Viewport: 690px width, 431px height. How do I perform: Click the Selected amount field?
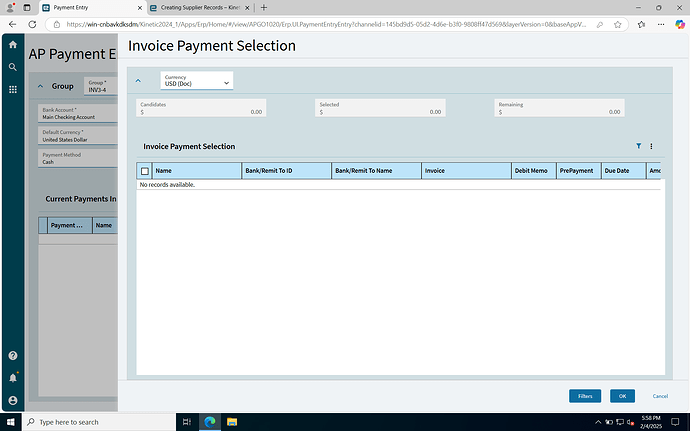(x=380, y=108)
